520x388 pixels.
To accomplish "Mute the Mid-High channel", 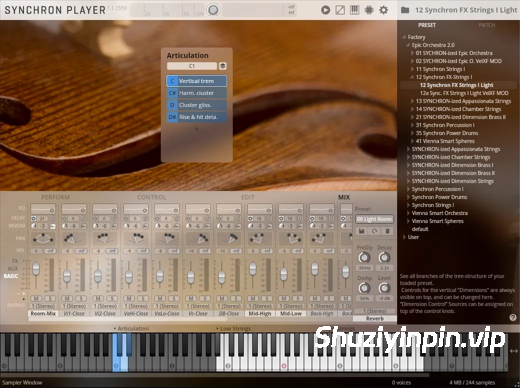I will pyautogui.click(x=253, y=298).
